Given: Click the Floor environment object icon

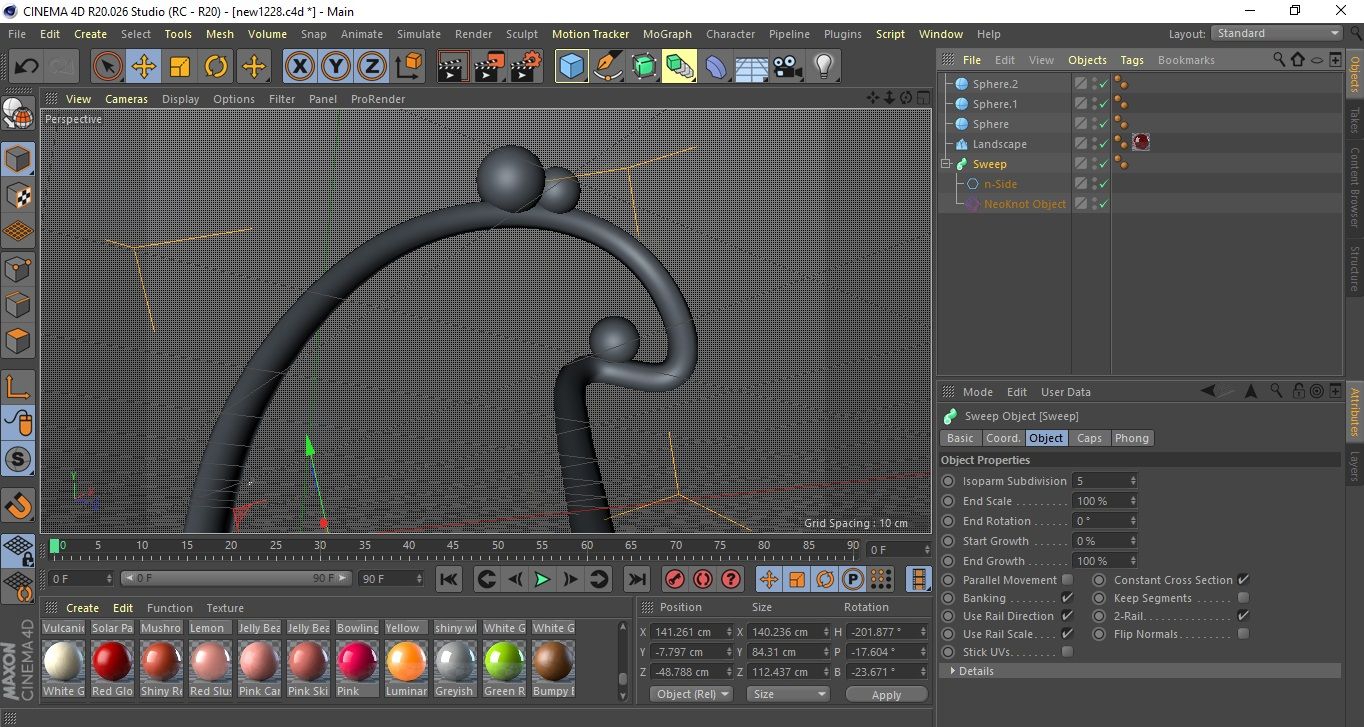Looking at the screenshot, I should (x=752, y=67).
